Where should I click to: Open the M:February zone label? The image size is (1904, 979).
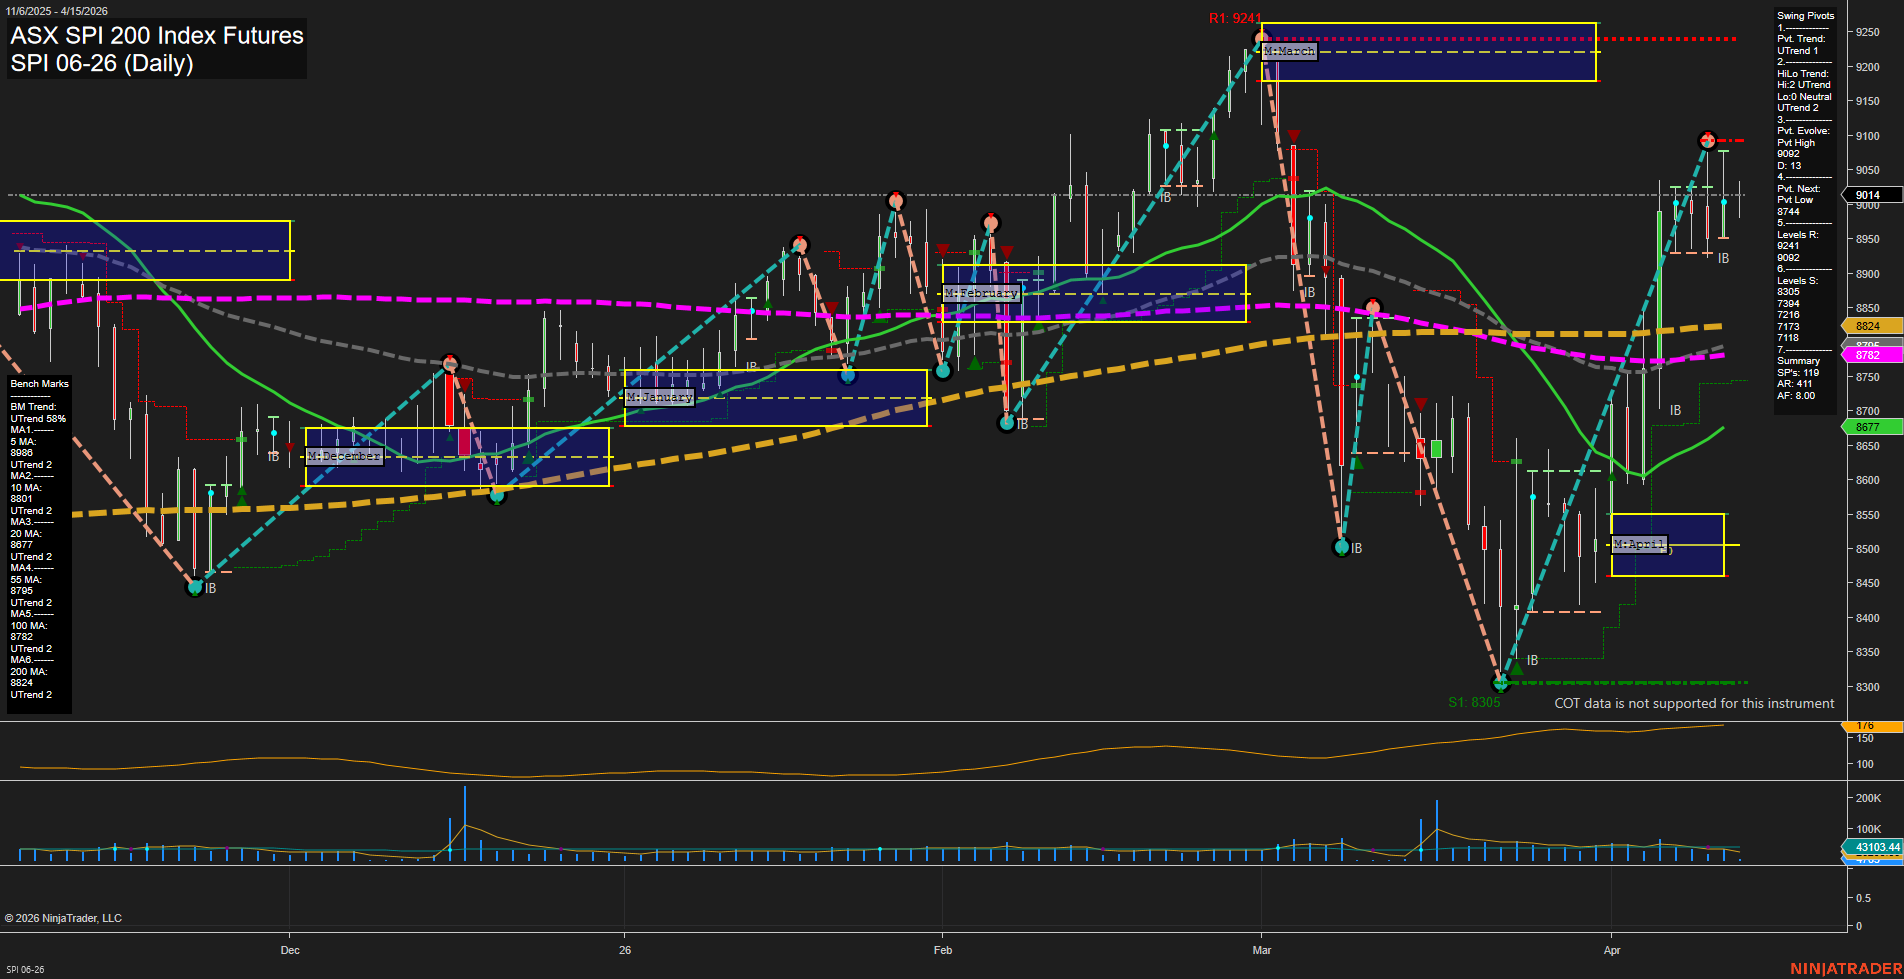point(982,293)
